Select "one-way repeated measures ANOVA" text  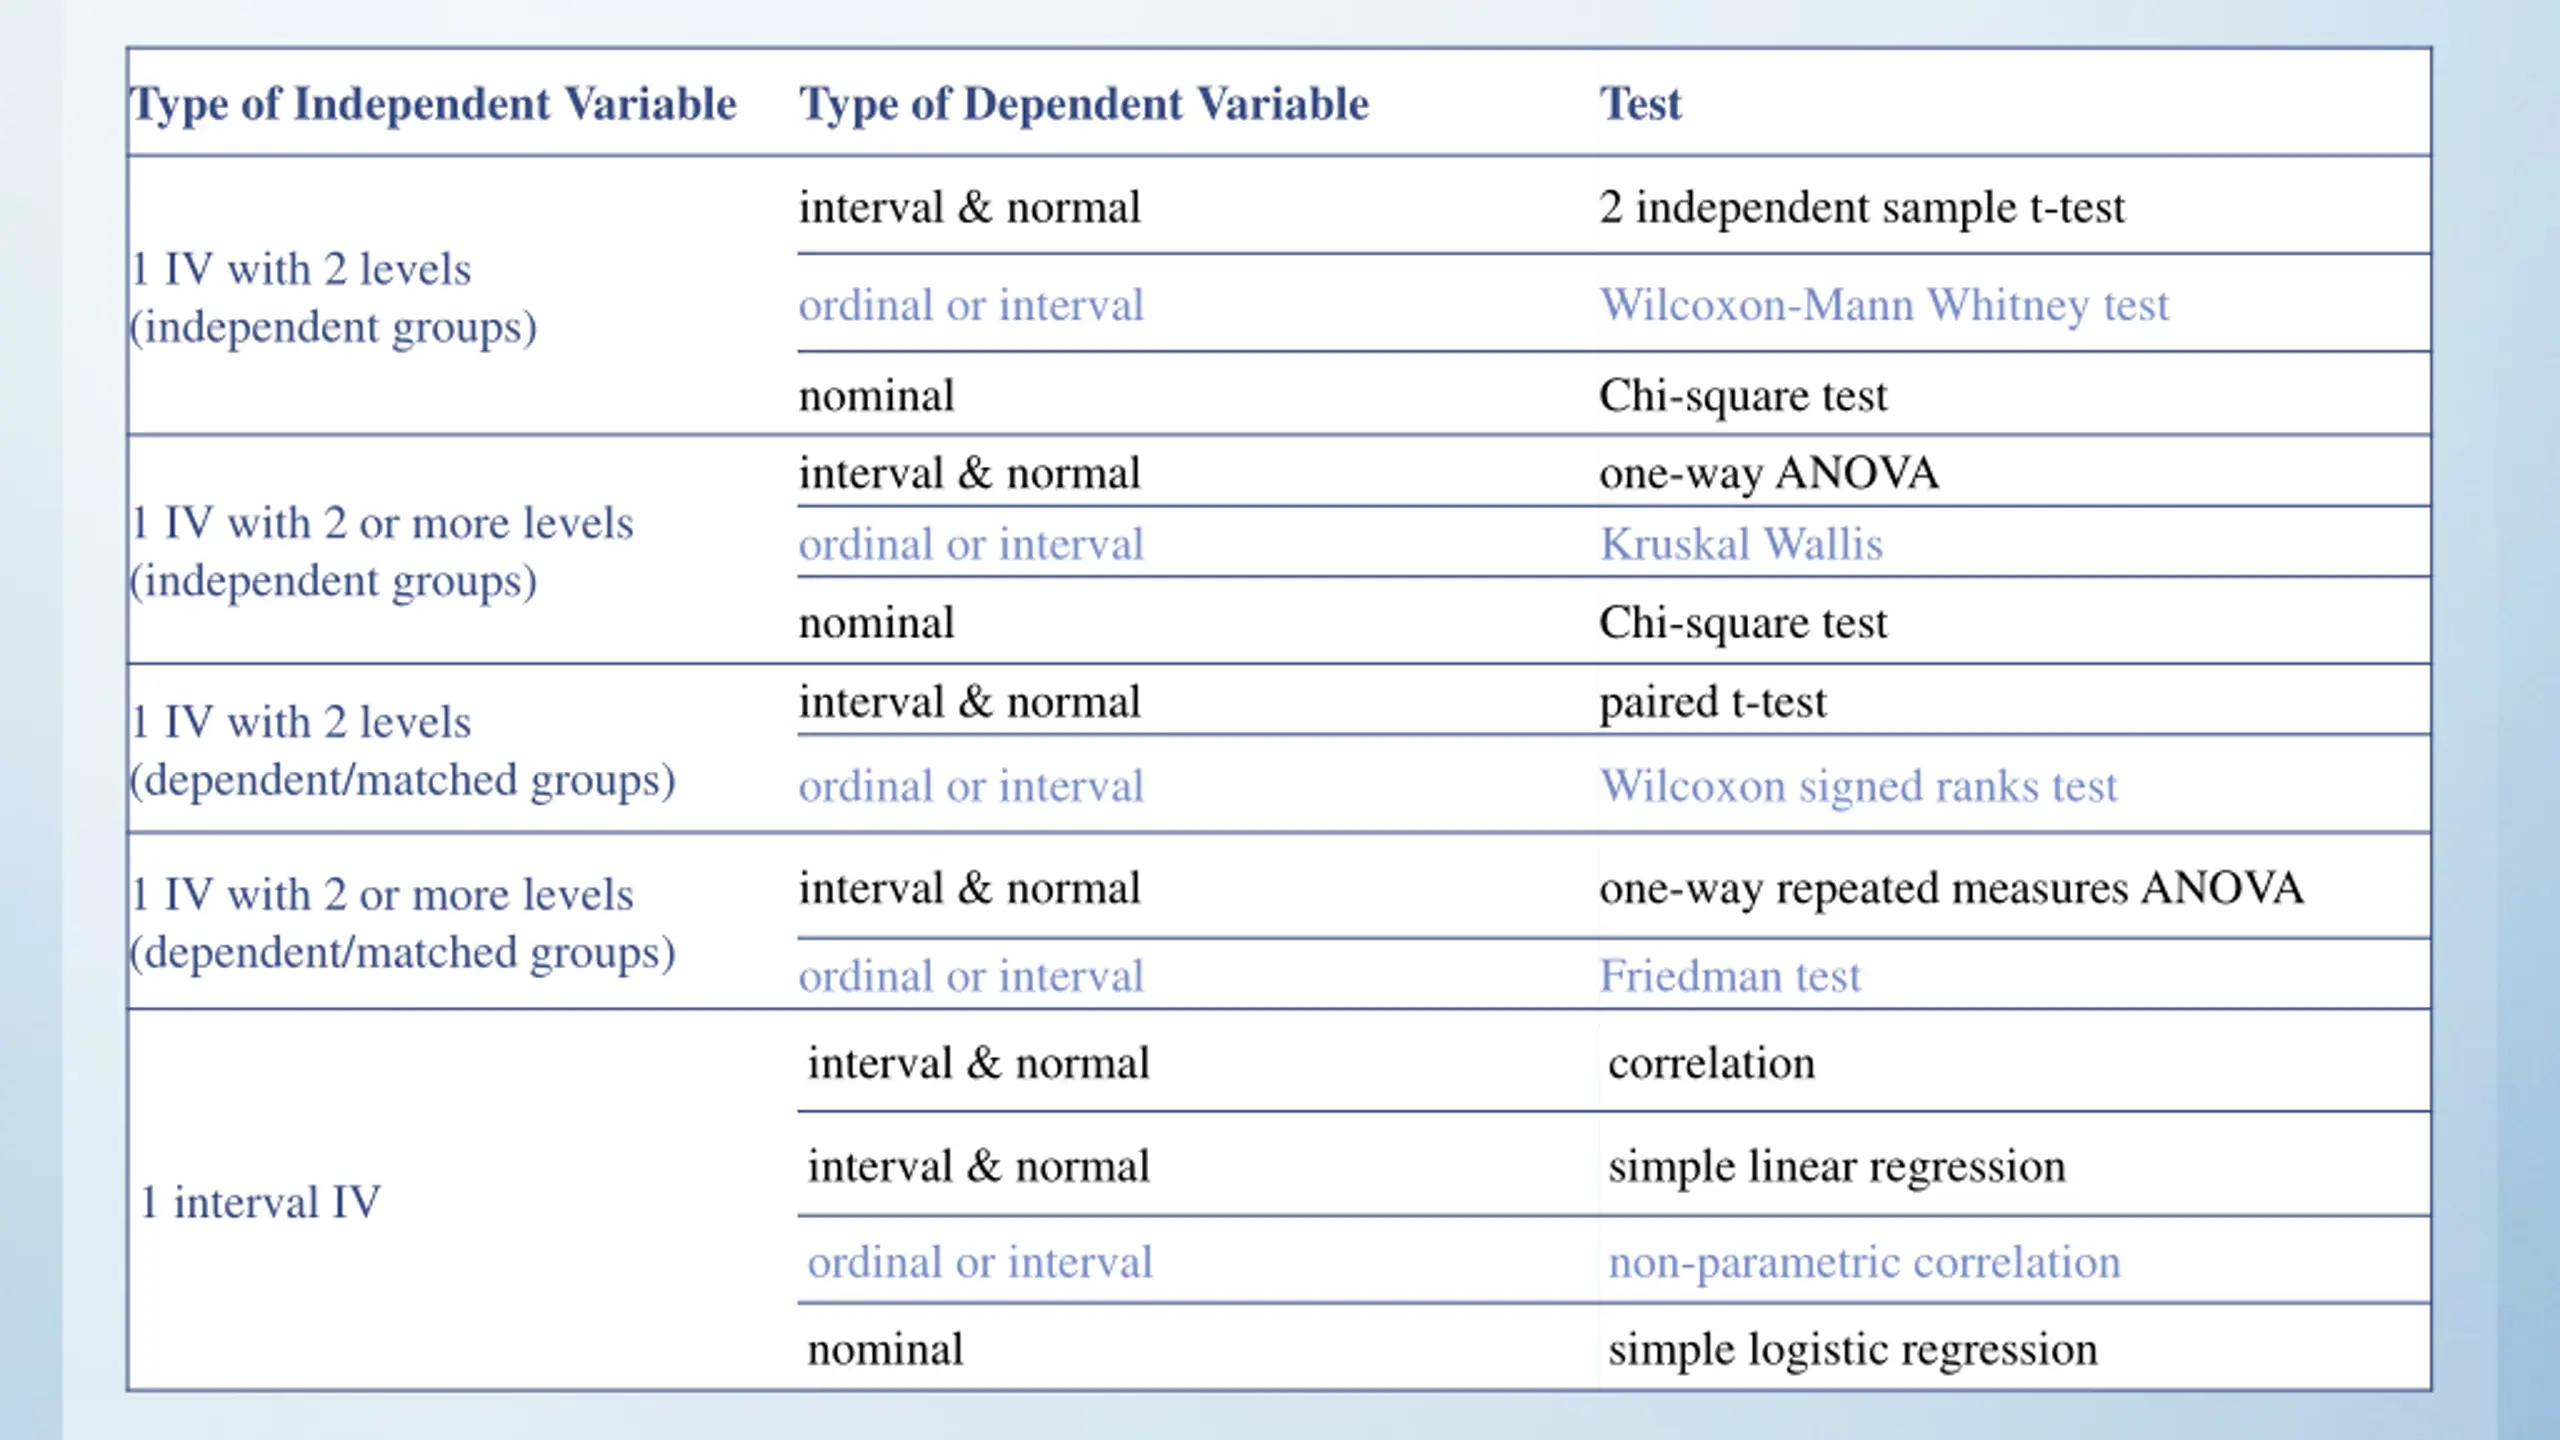[x=1950, y=888]
